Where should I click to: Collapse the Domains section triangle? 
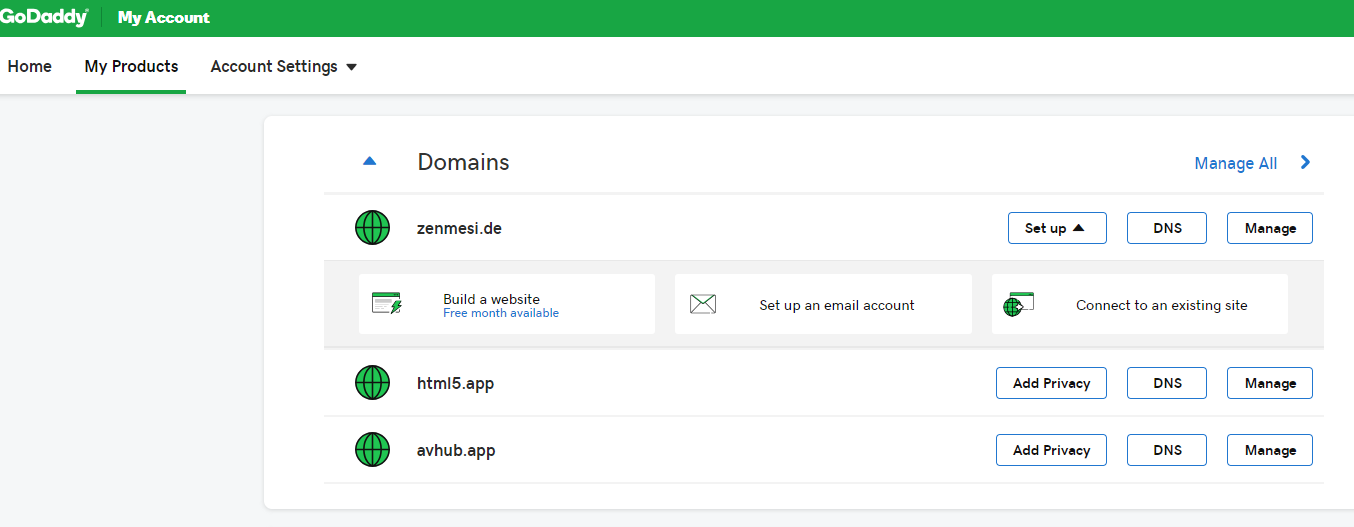[370, 162]
